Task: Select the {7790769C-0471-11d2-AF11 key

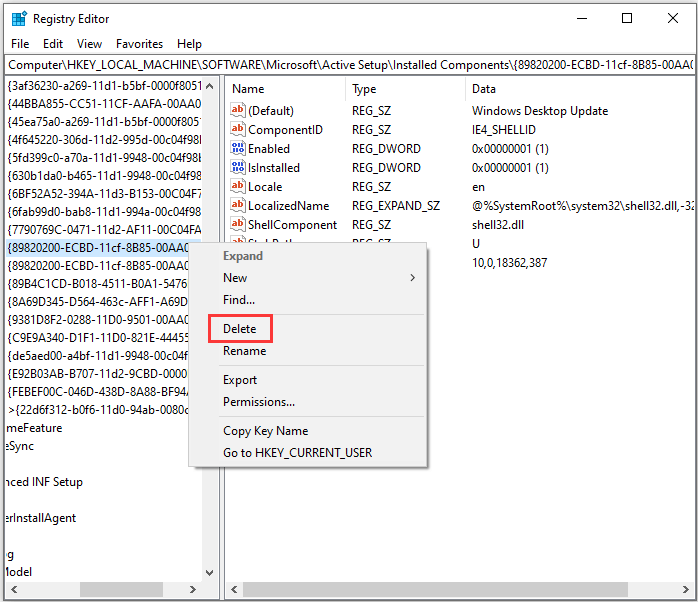Action: tap(105, 230)
